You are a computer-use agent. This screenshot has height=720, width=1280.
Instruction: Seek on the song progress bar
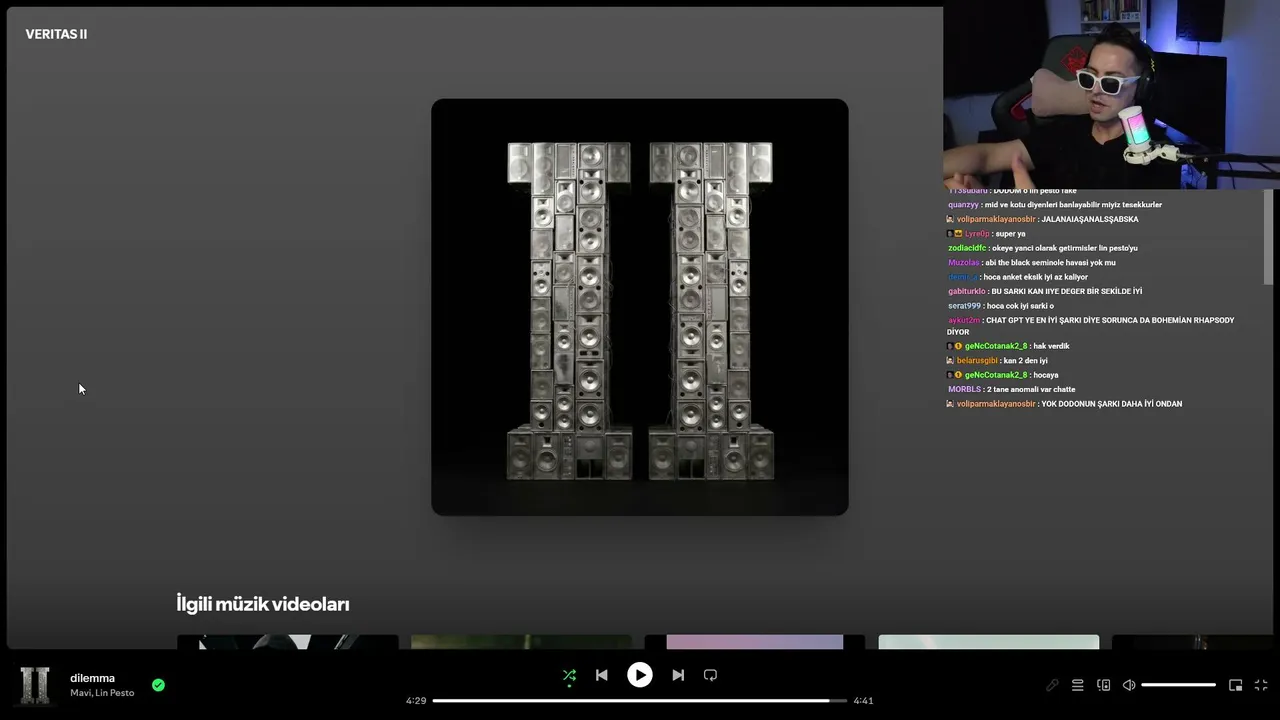click(x=640, y=700)
